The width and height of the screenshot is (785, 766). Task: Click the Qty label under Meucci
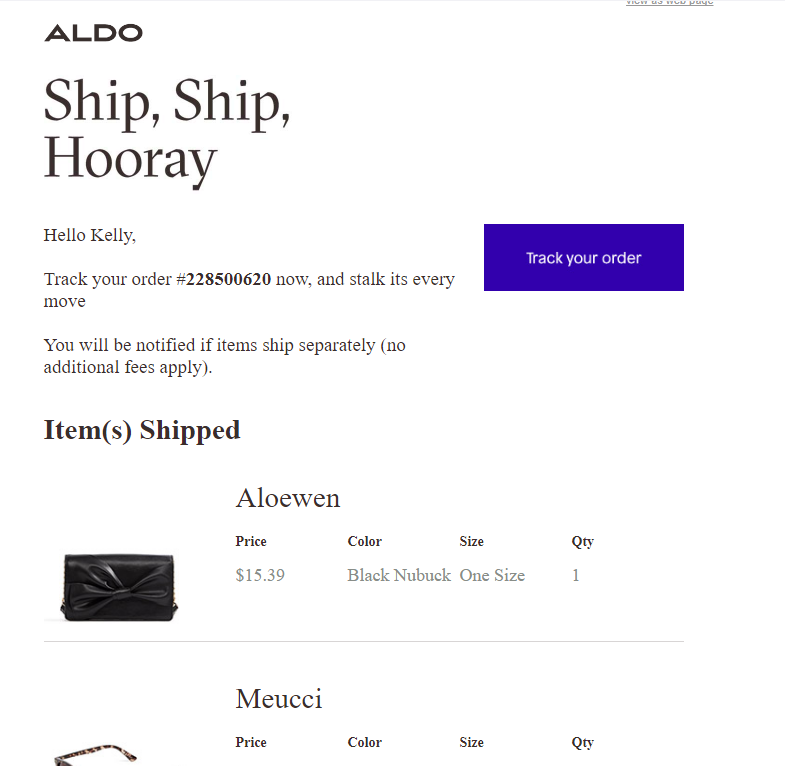[x=583, y=743]
